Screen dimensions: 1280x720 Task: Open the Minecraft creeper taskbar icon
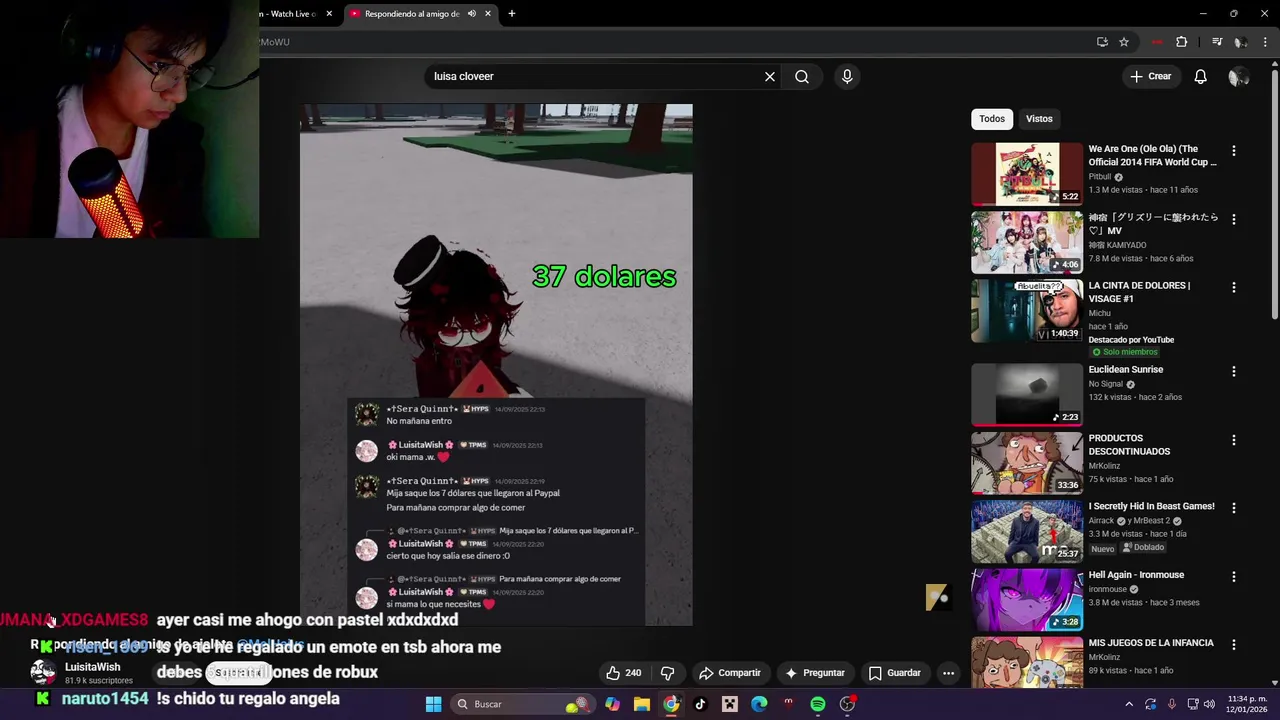730,704
